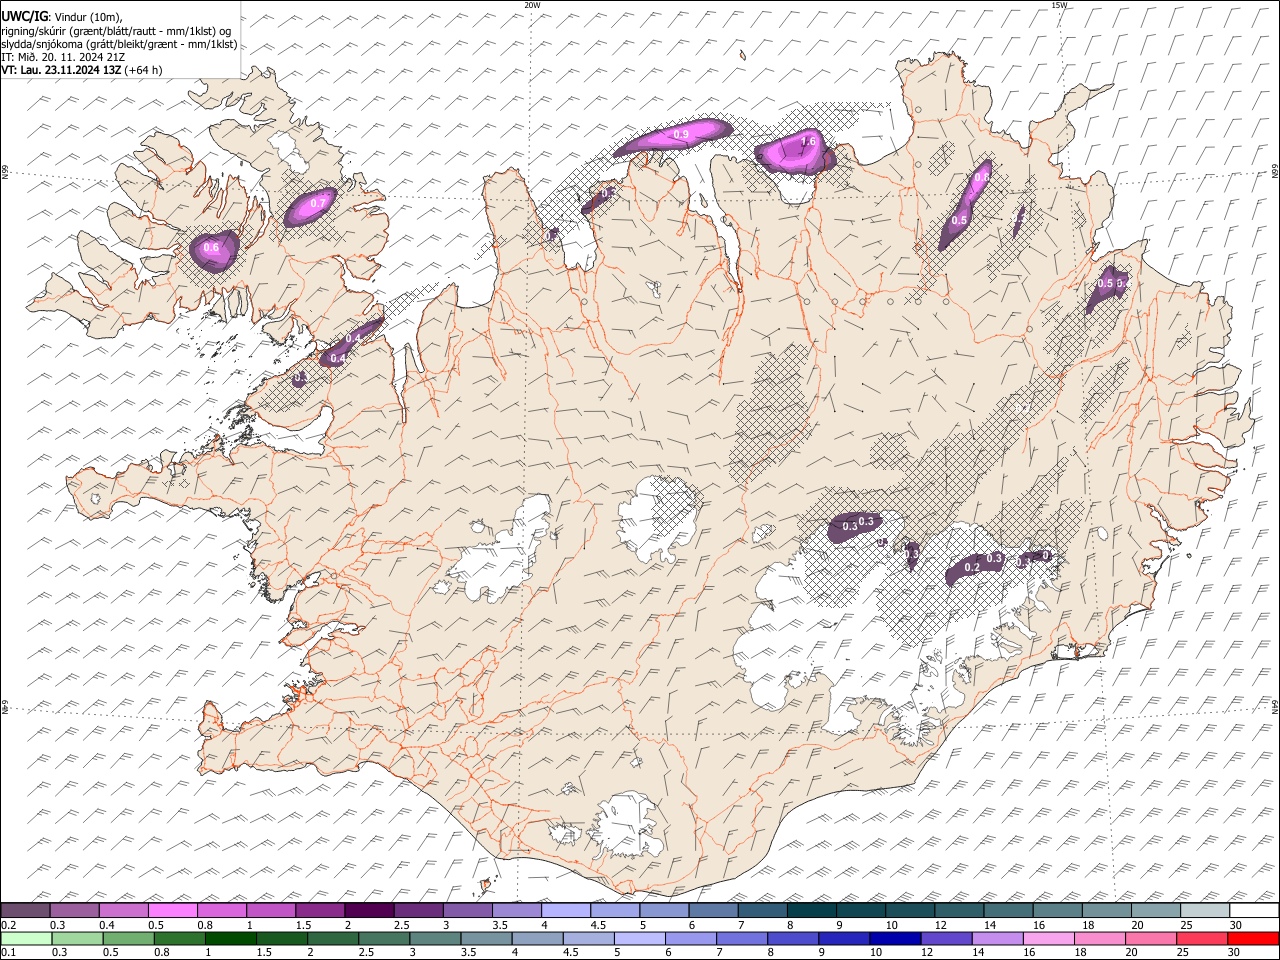Click the top legend swatch between 0.5 and 0.8
The image size is (1280, 960).
(x=173, y=910)
